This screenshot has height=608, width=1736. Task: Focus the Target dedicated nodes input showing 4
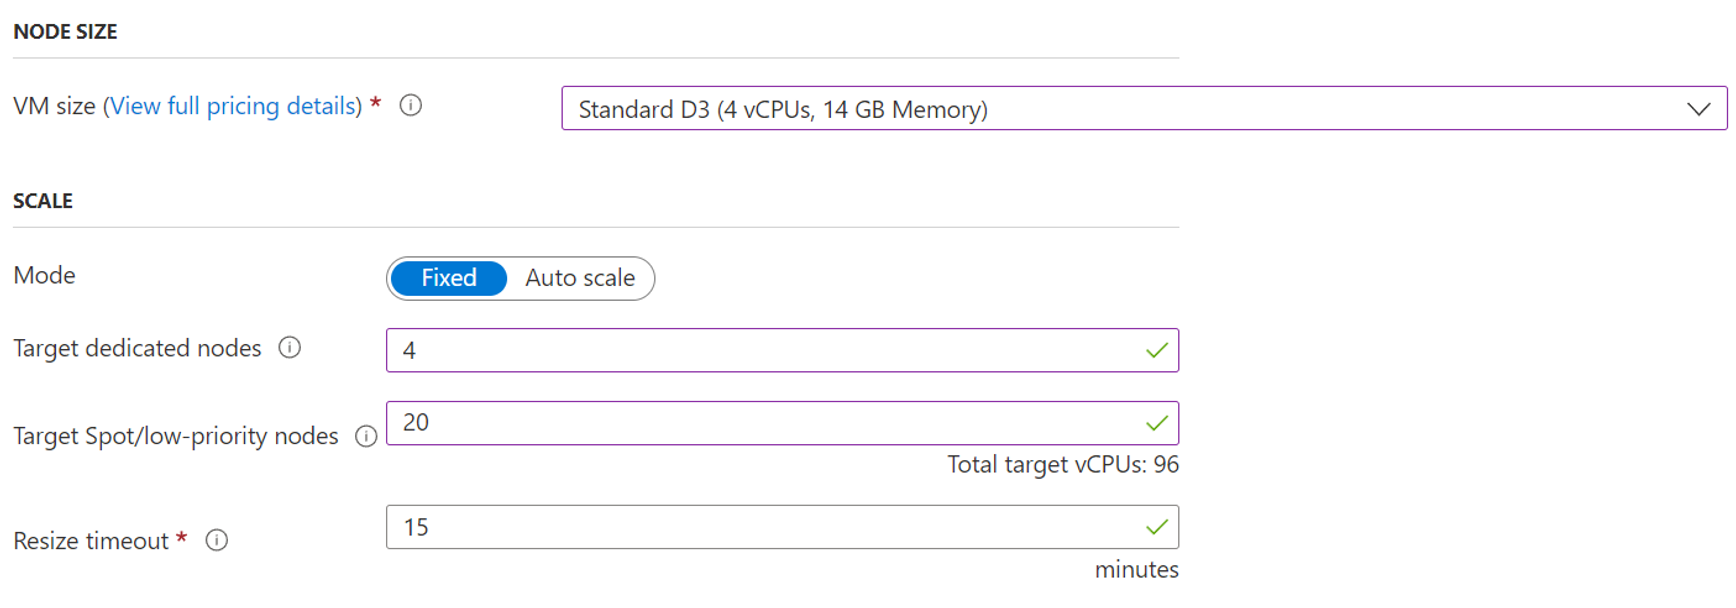[x=760, y=351]
